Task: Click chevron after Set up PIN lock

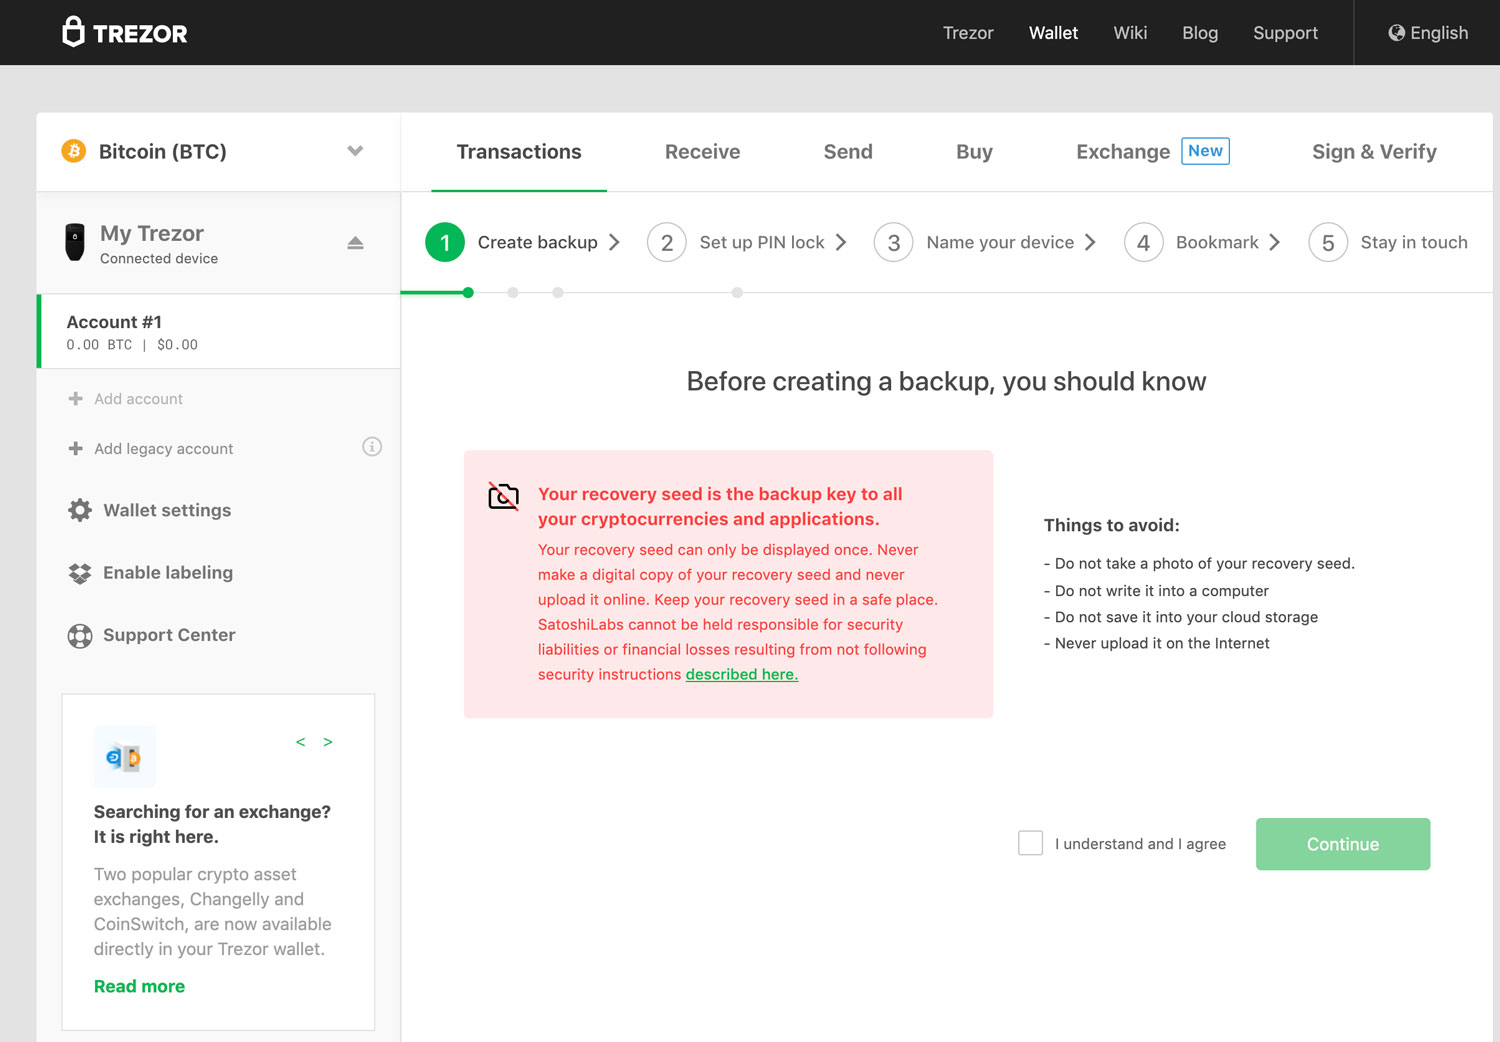Action: click(841, 243)
